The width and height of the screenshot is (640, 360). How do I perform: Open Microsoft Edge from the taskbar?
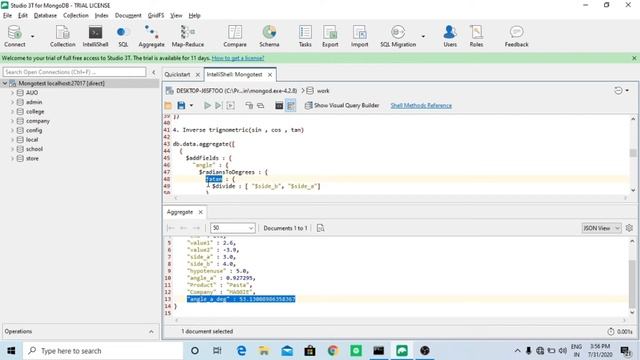241,351
